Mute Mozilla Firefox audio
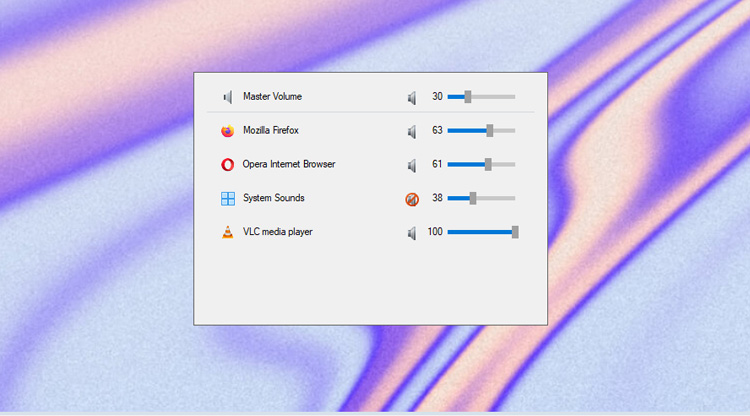 (x=412, y=131)
